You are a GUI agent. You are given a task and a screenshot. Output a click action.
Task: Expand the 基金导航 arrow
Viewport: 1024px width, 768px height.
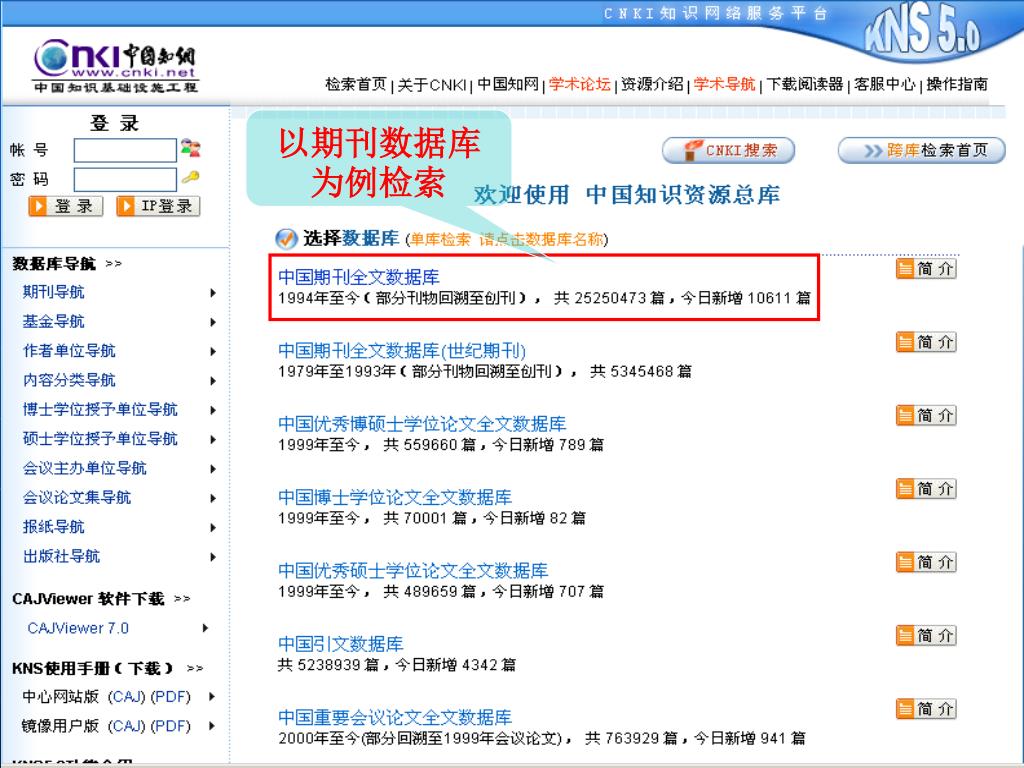point(213,322)
